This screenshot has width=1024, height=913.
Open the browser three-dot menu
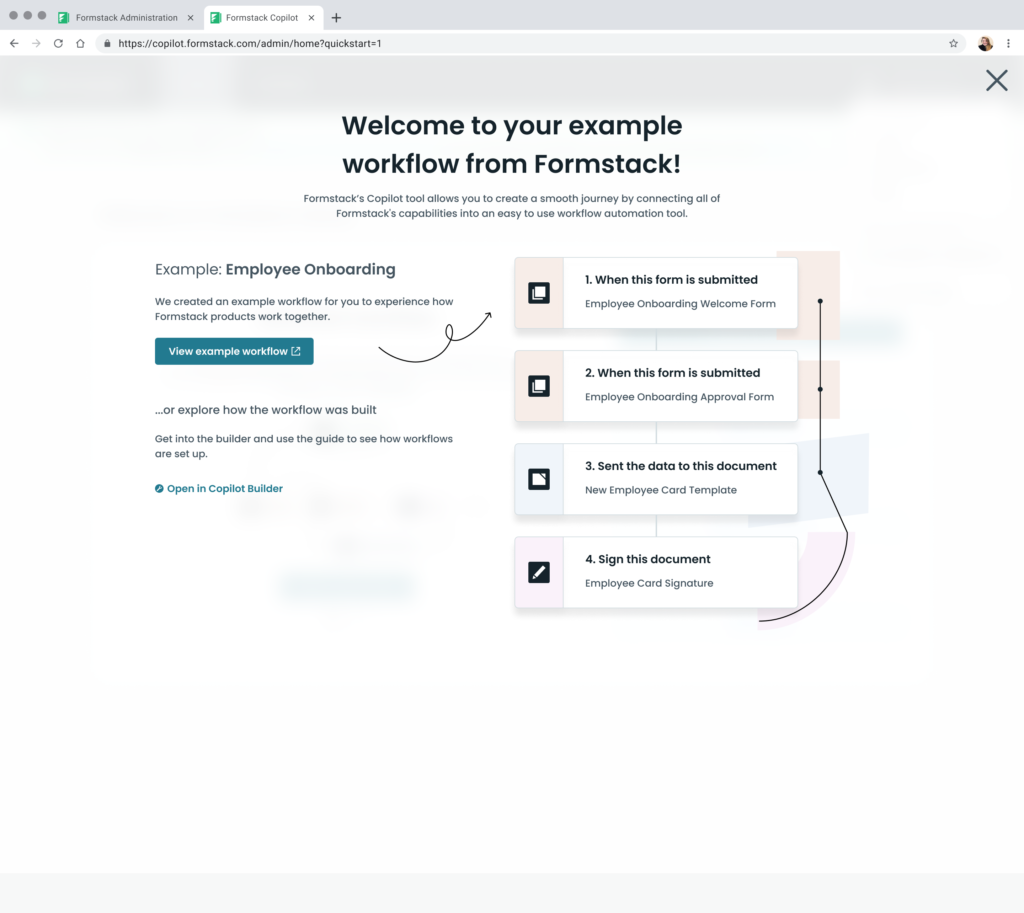(1008, 43)
